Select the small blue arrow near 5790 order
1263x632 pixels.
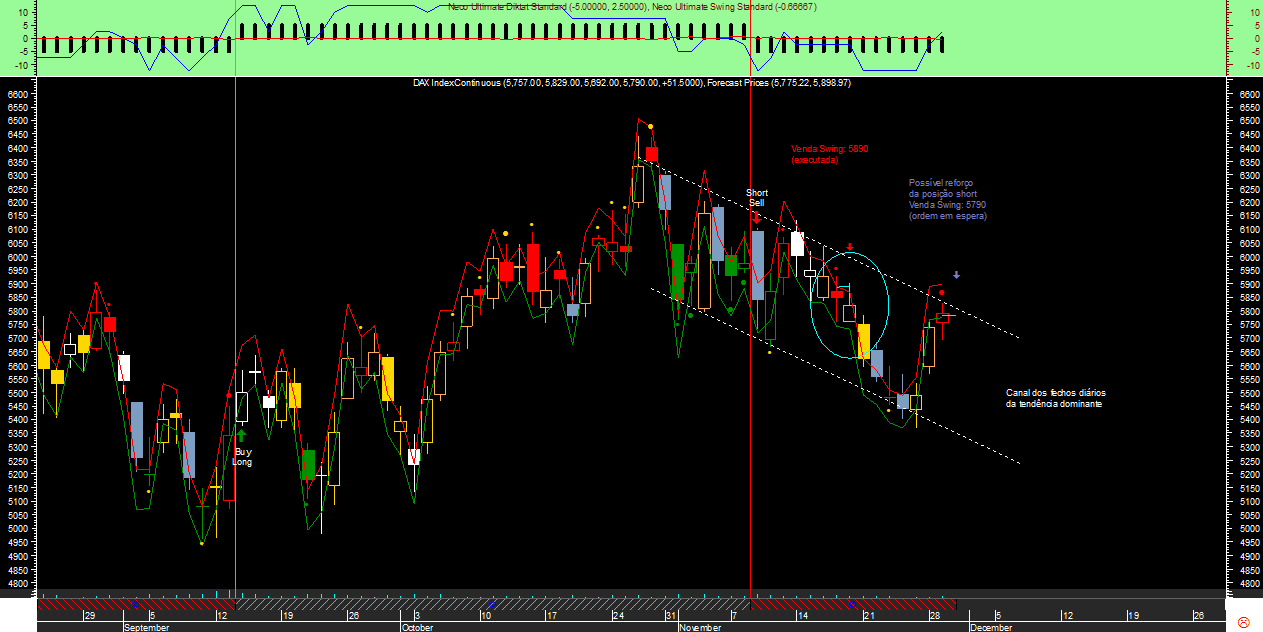(956, 275)
